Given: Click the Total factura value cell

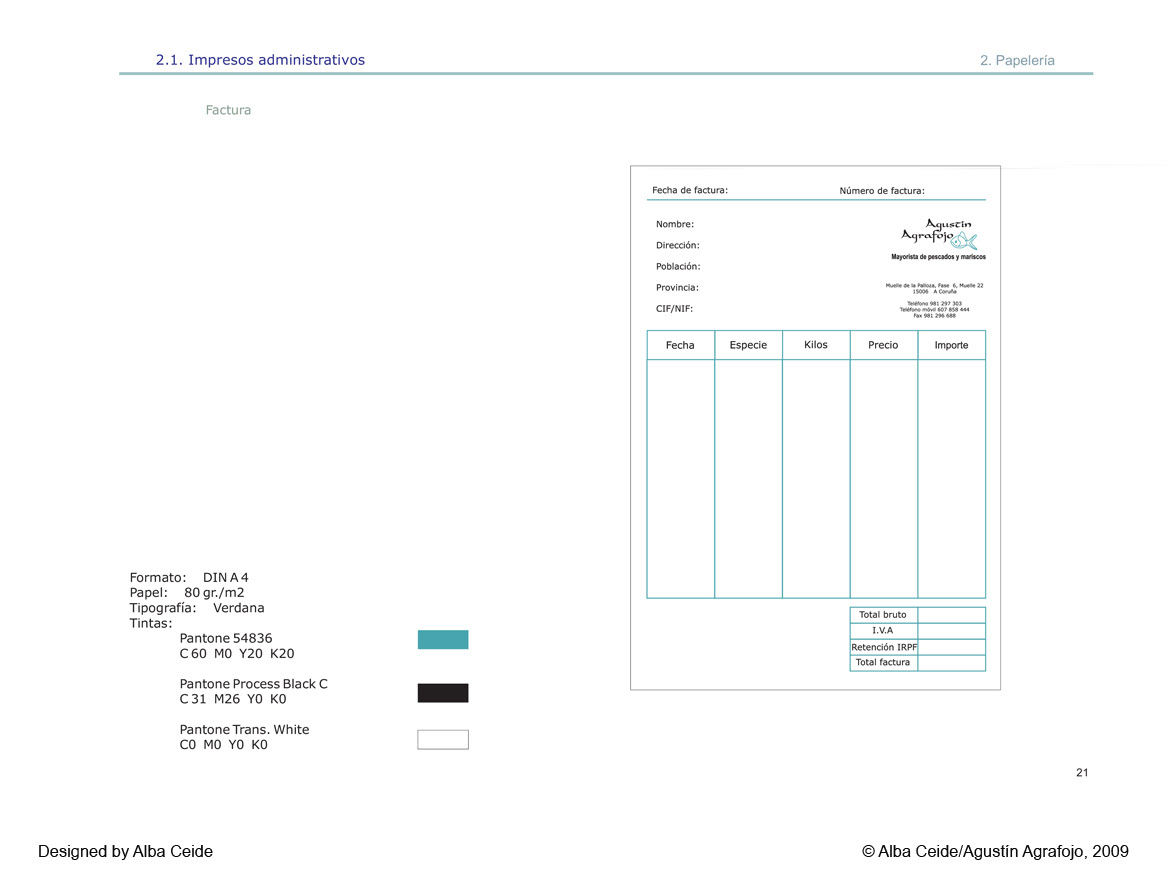Looking at the screenshot, I should click(951, 663).
